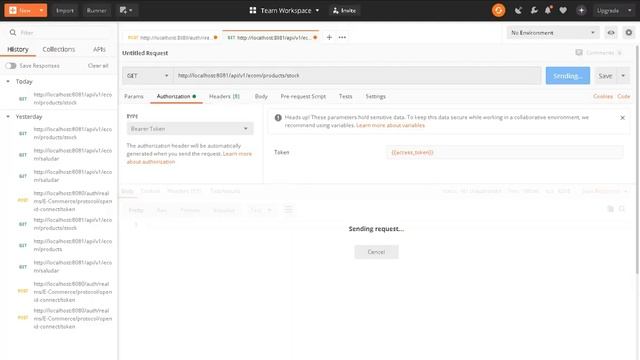640x360 pixels.
Task: Open the request Settings tab
Action: tap(376, 96)
